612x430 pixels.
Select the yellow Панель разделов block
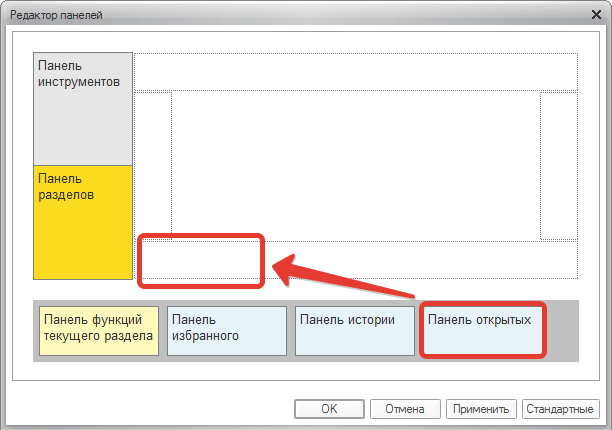pos(83,222)
